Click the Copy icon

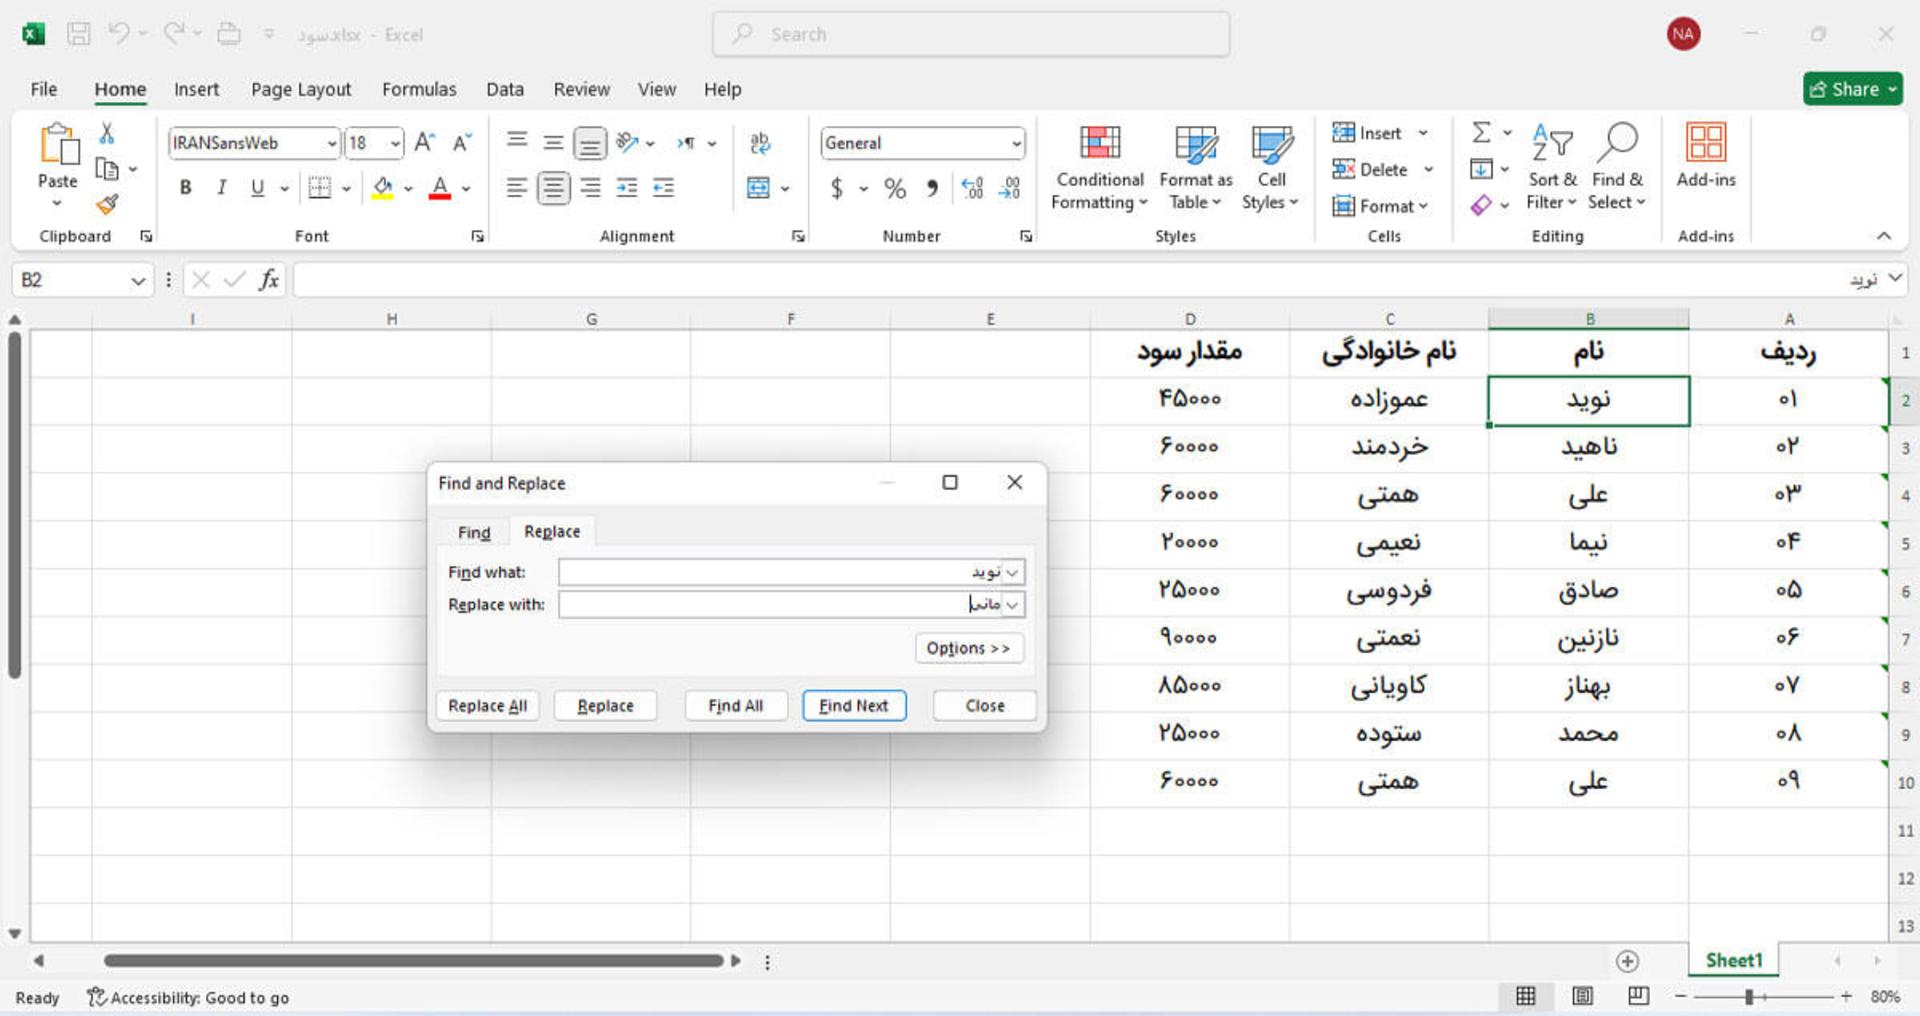(x=107, y=169)
